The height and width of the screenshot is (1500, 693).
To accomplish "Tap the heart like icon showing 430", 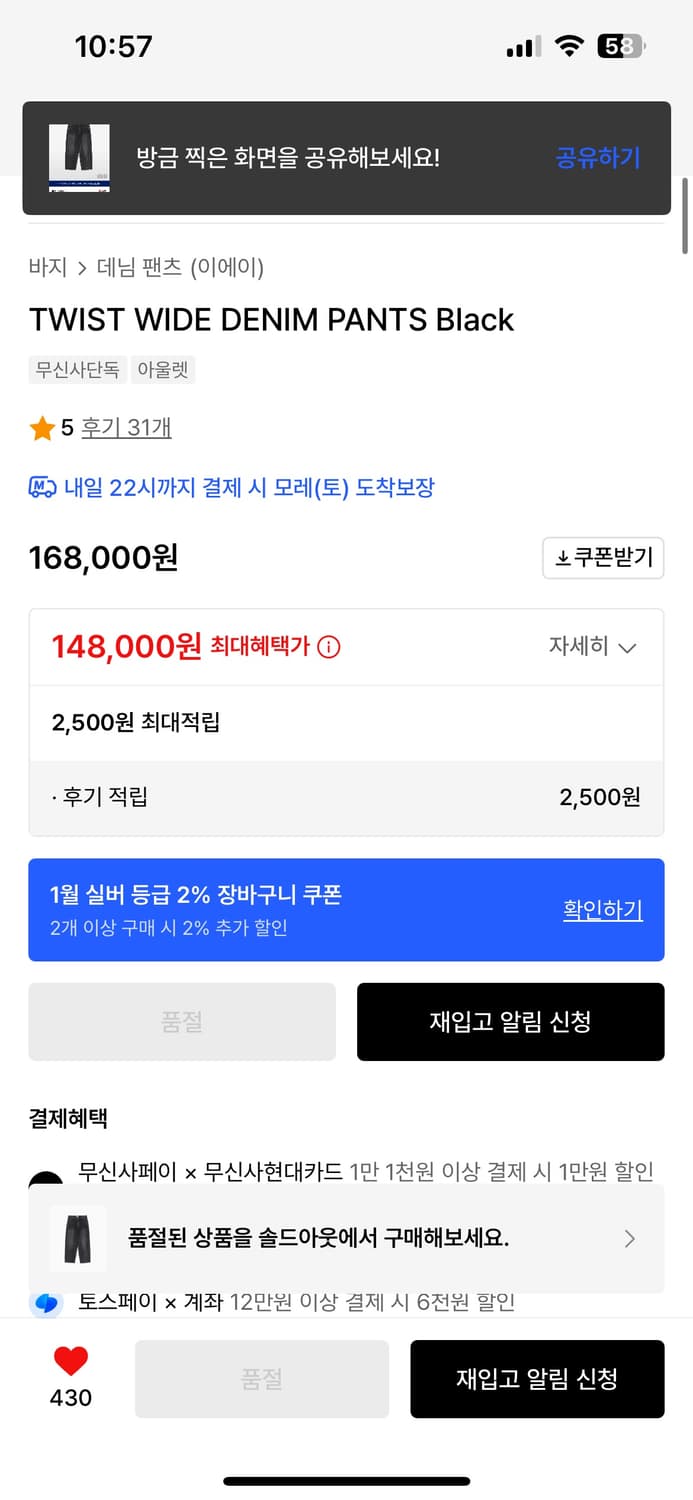I will click(x=68, y=1361).
